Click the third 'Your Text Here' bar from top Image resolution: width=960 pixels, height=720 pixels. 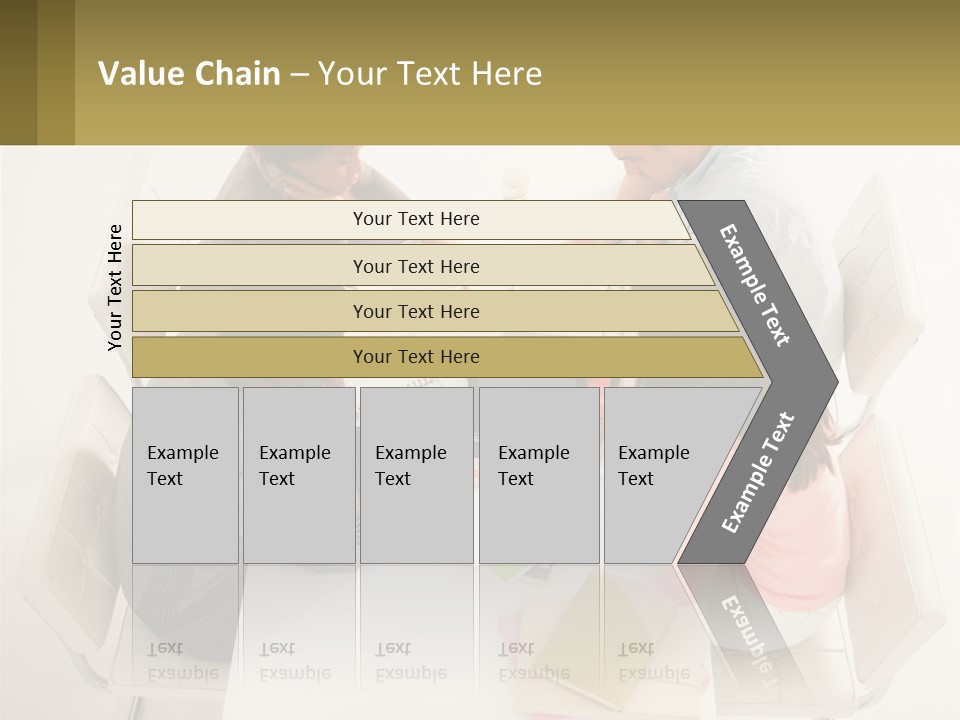coord(416,311)
